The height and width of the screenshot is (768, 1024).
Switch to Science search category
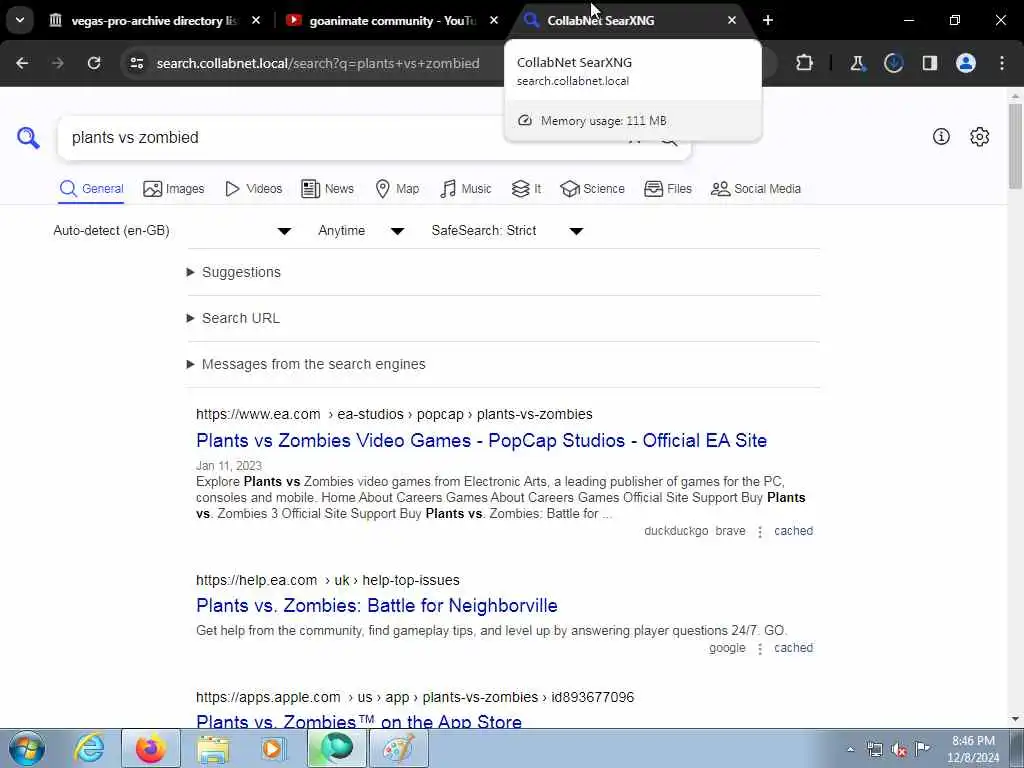tap(592, 189)
